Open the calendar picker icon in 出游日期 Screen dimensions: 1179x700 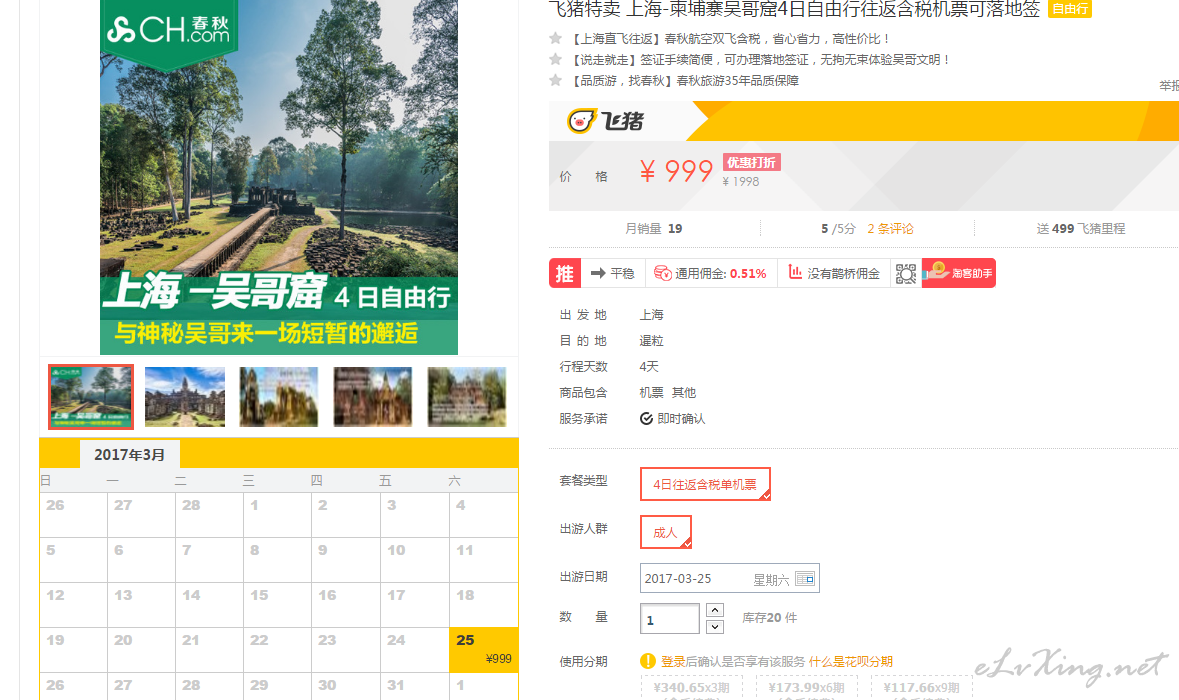tap(805, 578)
